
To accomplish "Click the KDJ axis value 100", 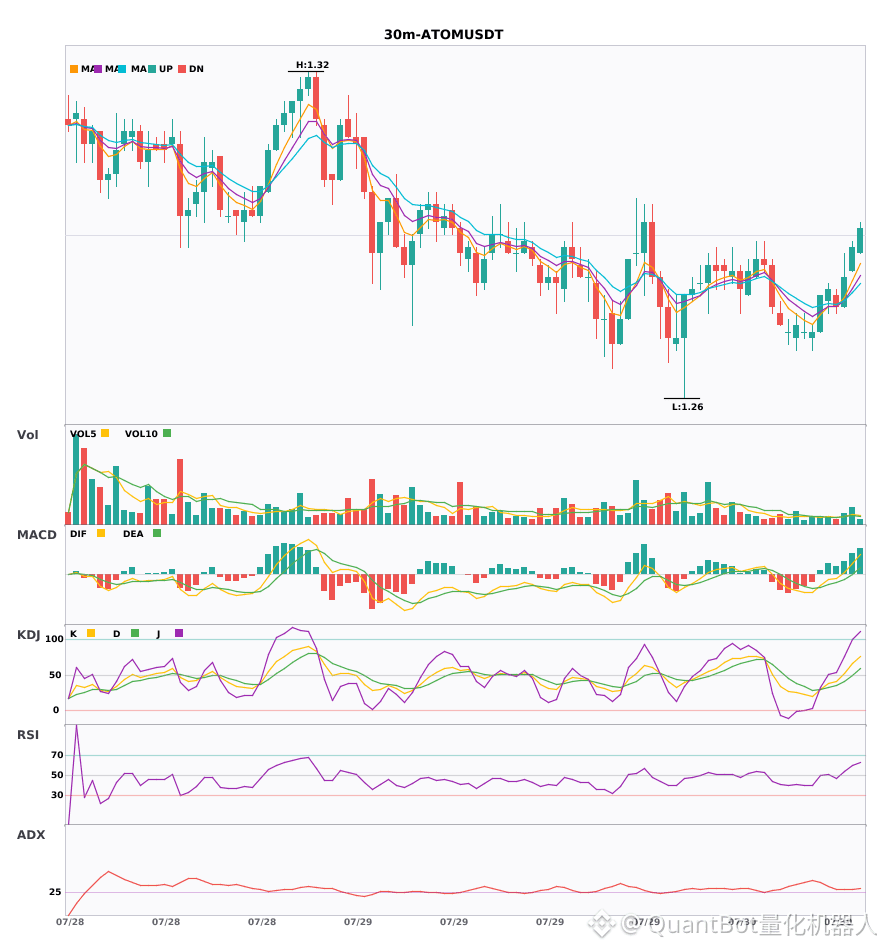I will pos(54,639).
